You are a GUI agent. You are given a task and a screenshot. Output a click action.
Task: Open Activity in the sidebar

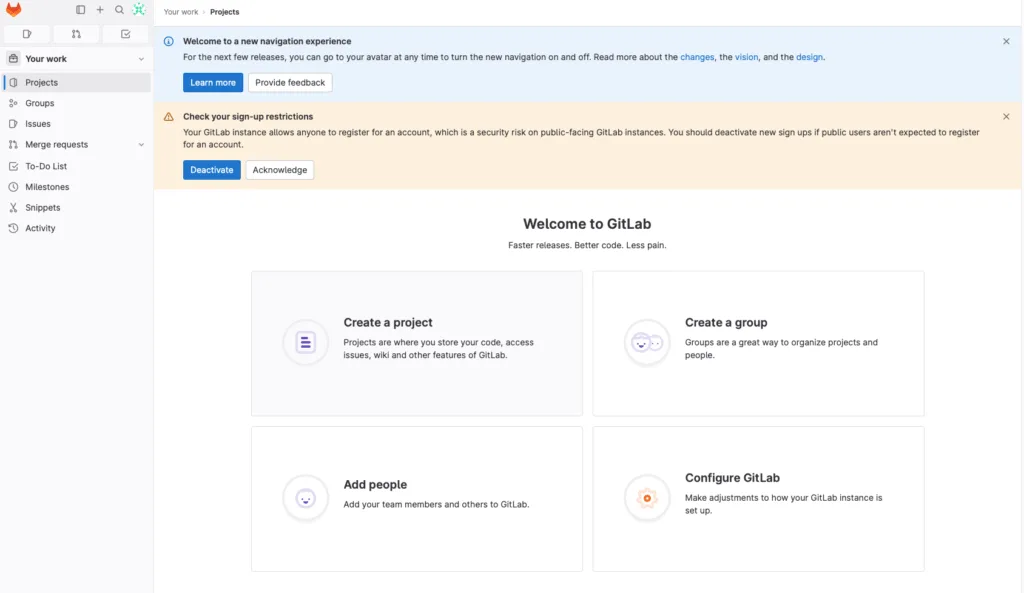point(40,228)
